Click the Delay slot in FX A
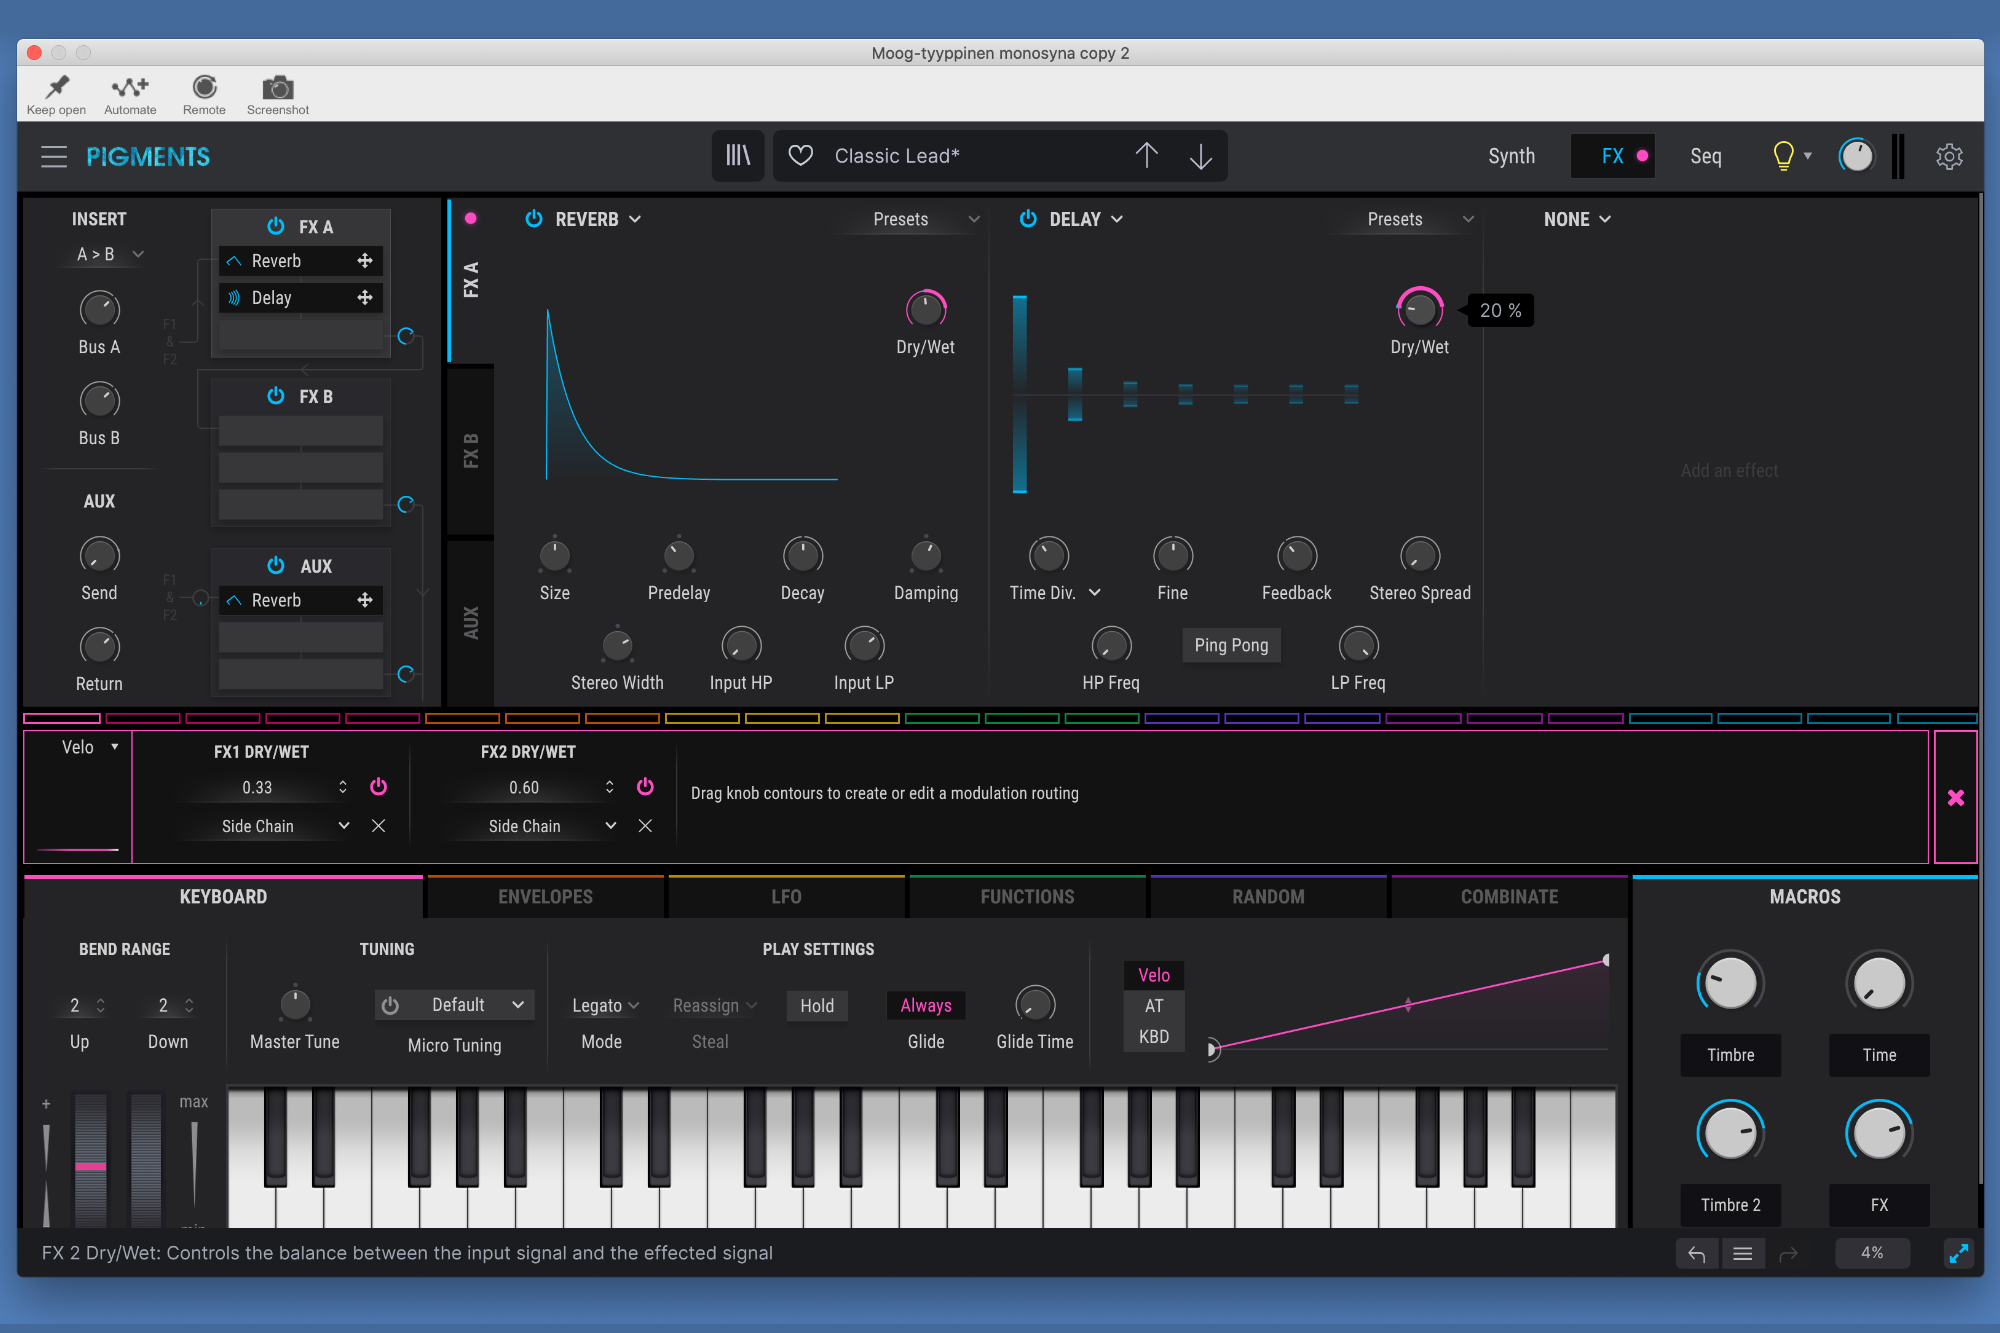The image size is (2000, 1333). coord(300,297)
